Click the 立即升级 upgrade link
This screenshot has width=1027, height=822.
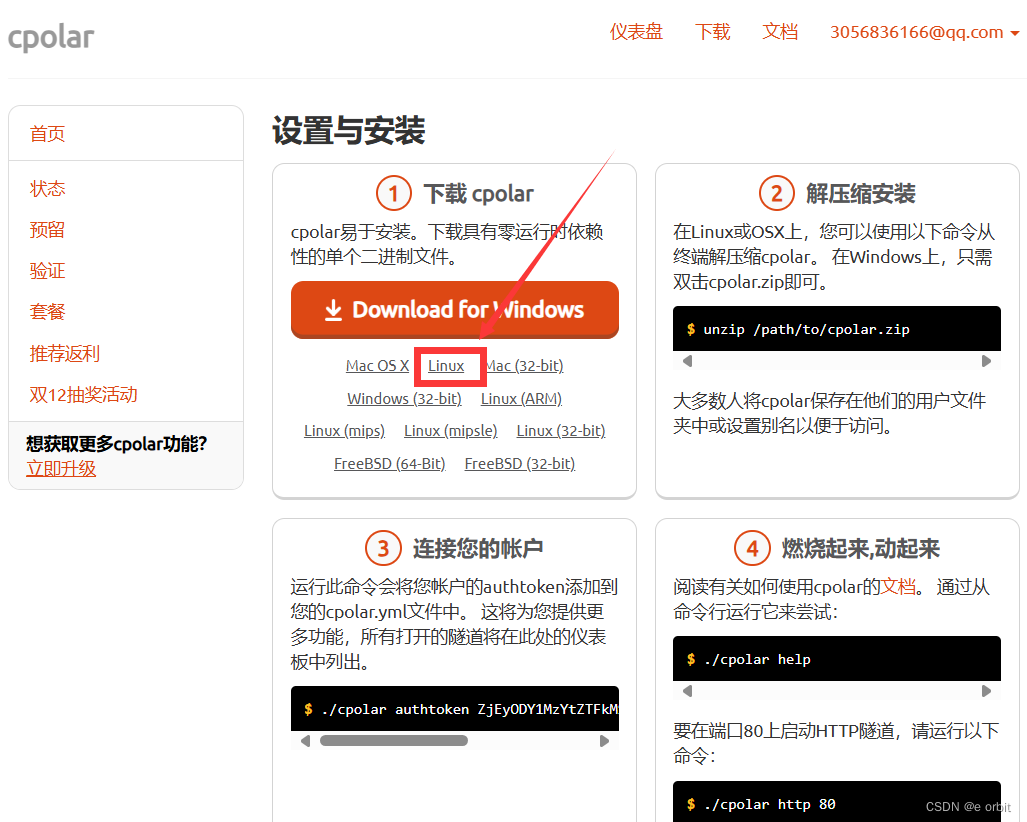tap(61, 468)
